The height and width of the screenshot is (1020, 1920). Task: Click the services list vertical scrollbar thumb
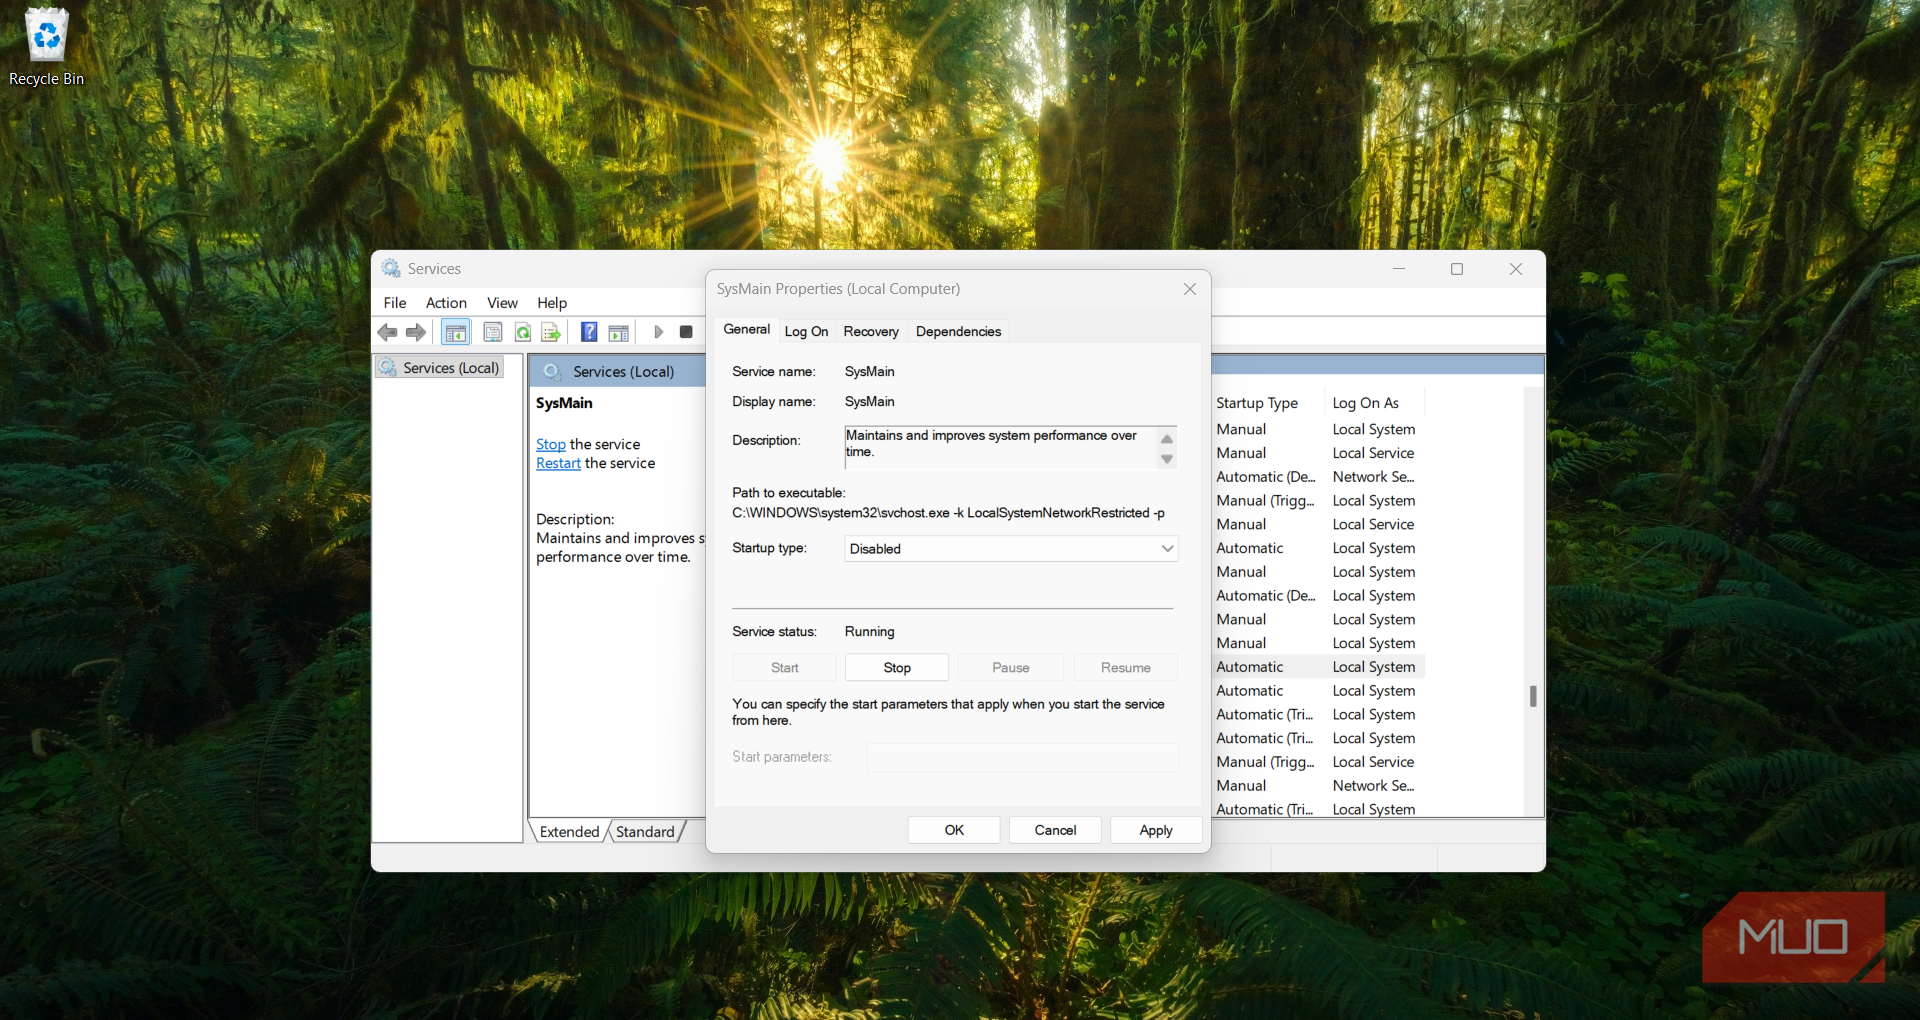pyautogui.click(x=1533, y=696)
